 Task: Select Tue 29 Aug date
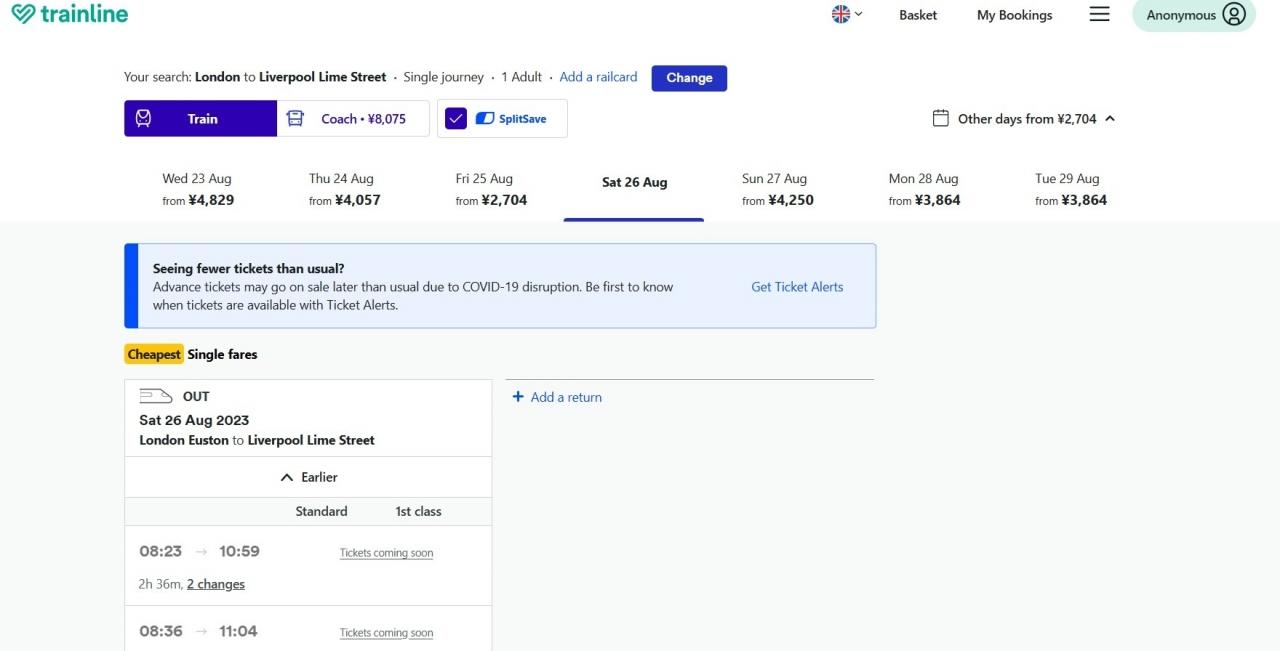1070,189
